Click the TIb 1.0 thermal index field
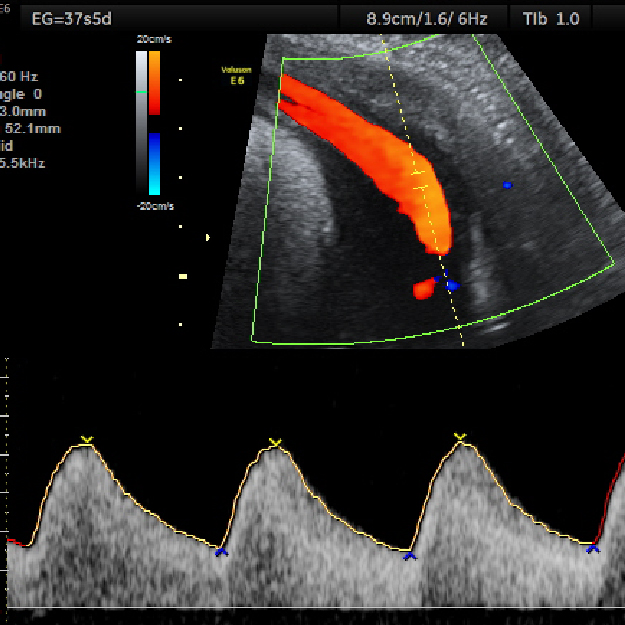625x625 pixels. pos(550,17)
